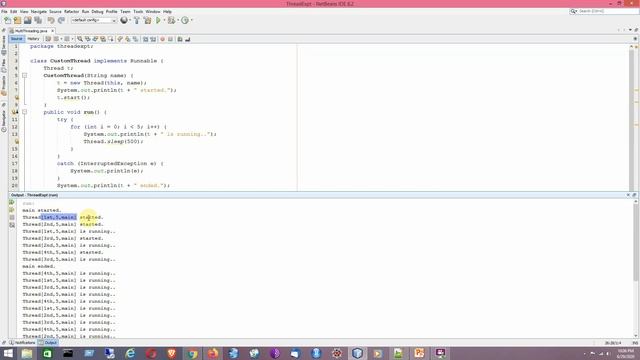Click the 'main started.' output line
The height and width of the screenshot is (360, 640).
tap(42, 210)
